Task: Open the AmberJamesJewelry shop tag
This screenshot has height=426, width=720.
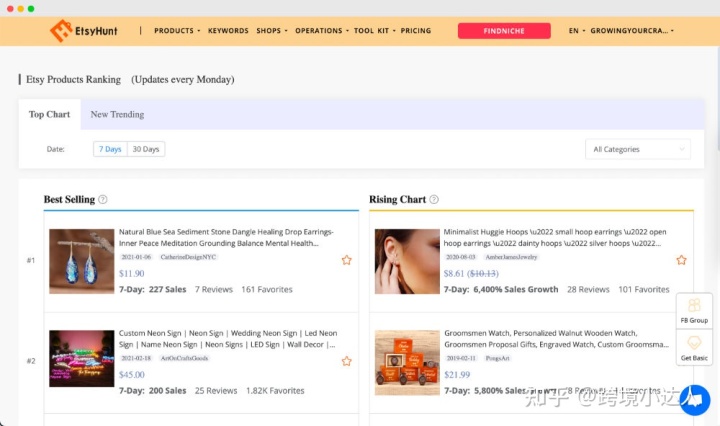Action: [511, 257]
